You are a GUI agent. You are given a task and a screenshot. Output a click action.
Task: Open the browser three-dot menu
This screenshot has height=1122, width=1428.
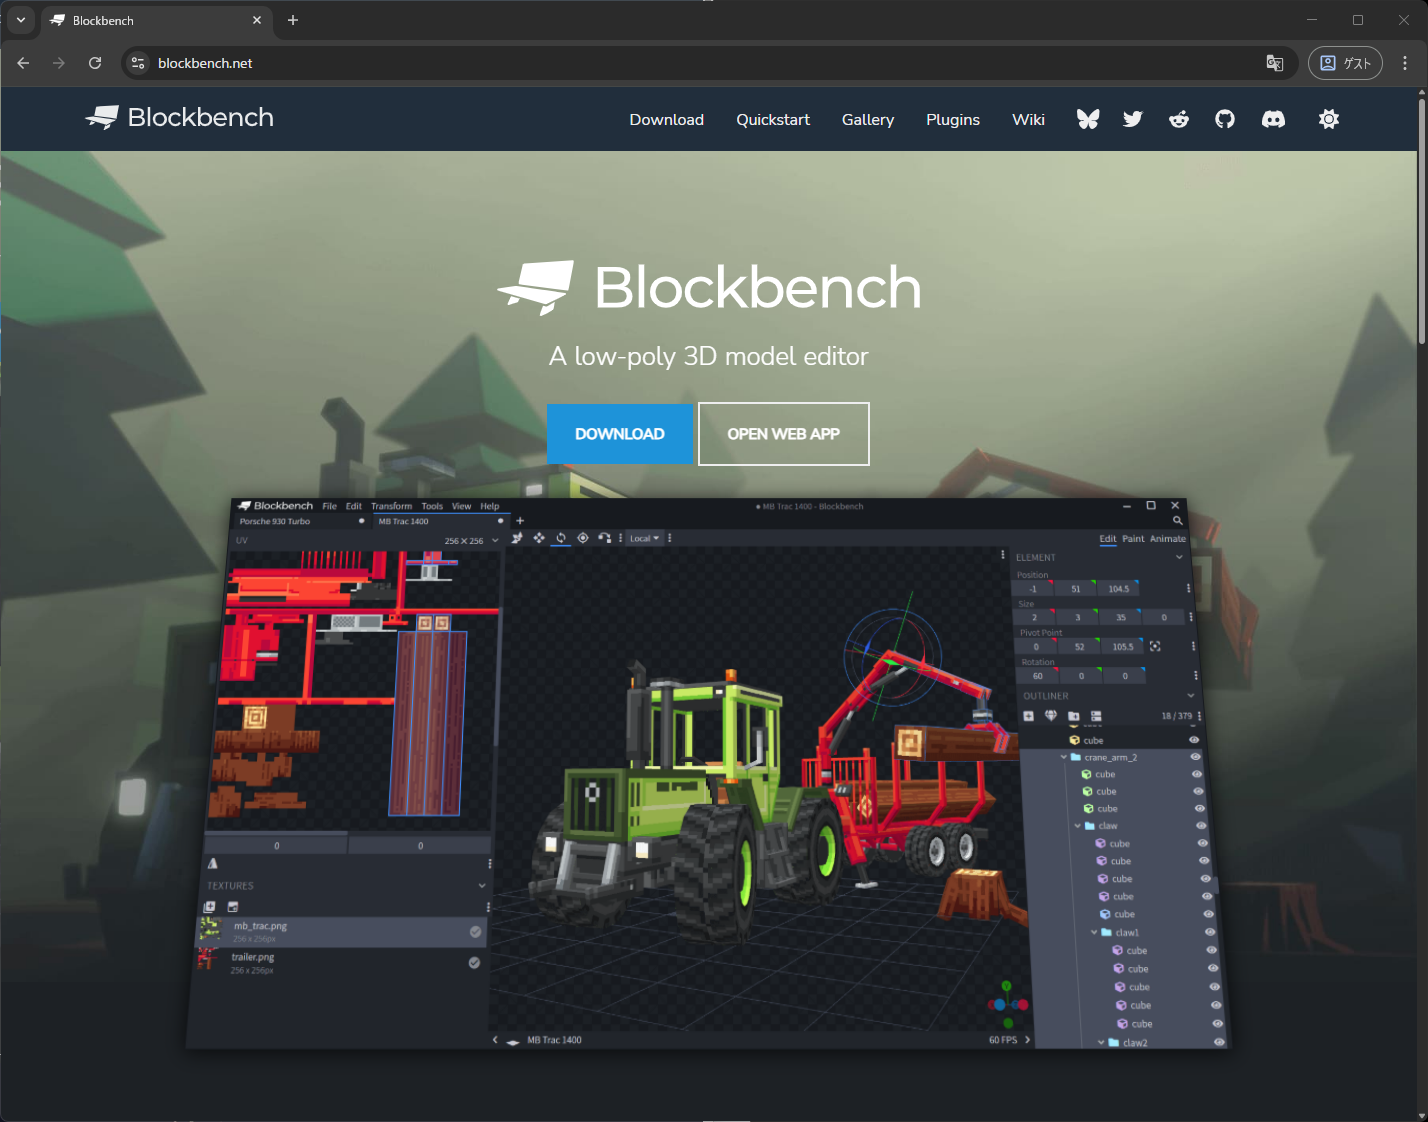click(x=1405, y=63)
